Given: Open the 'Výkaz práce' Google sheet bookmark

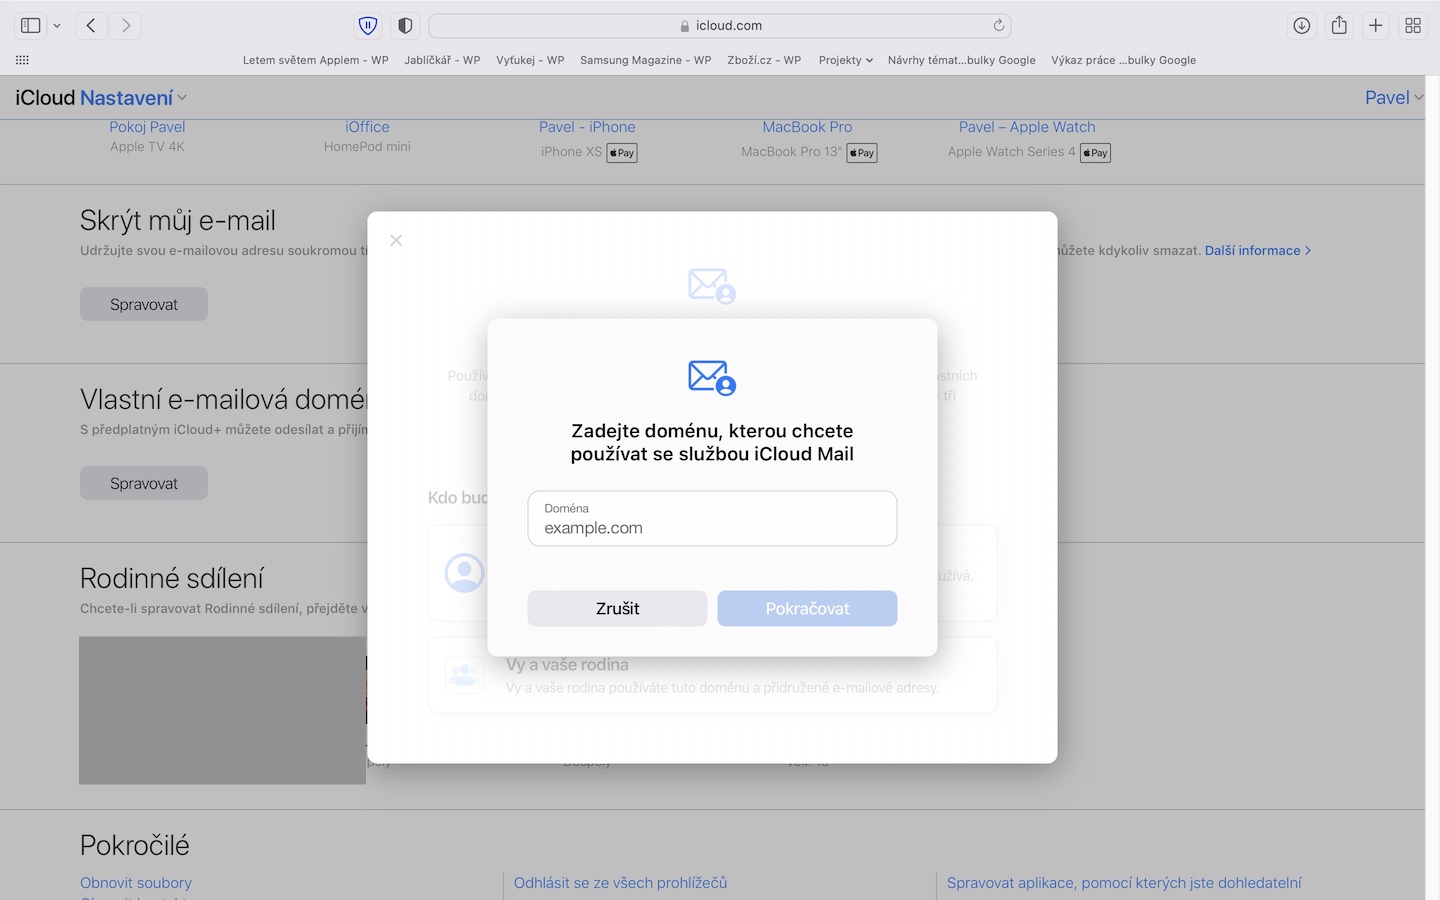Looking at the screenshot, I should coord(1123,60).
